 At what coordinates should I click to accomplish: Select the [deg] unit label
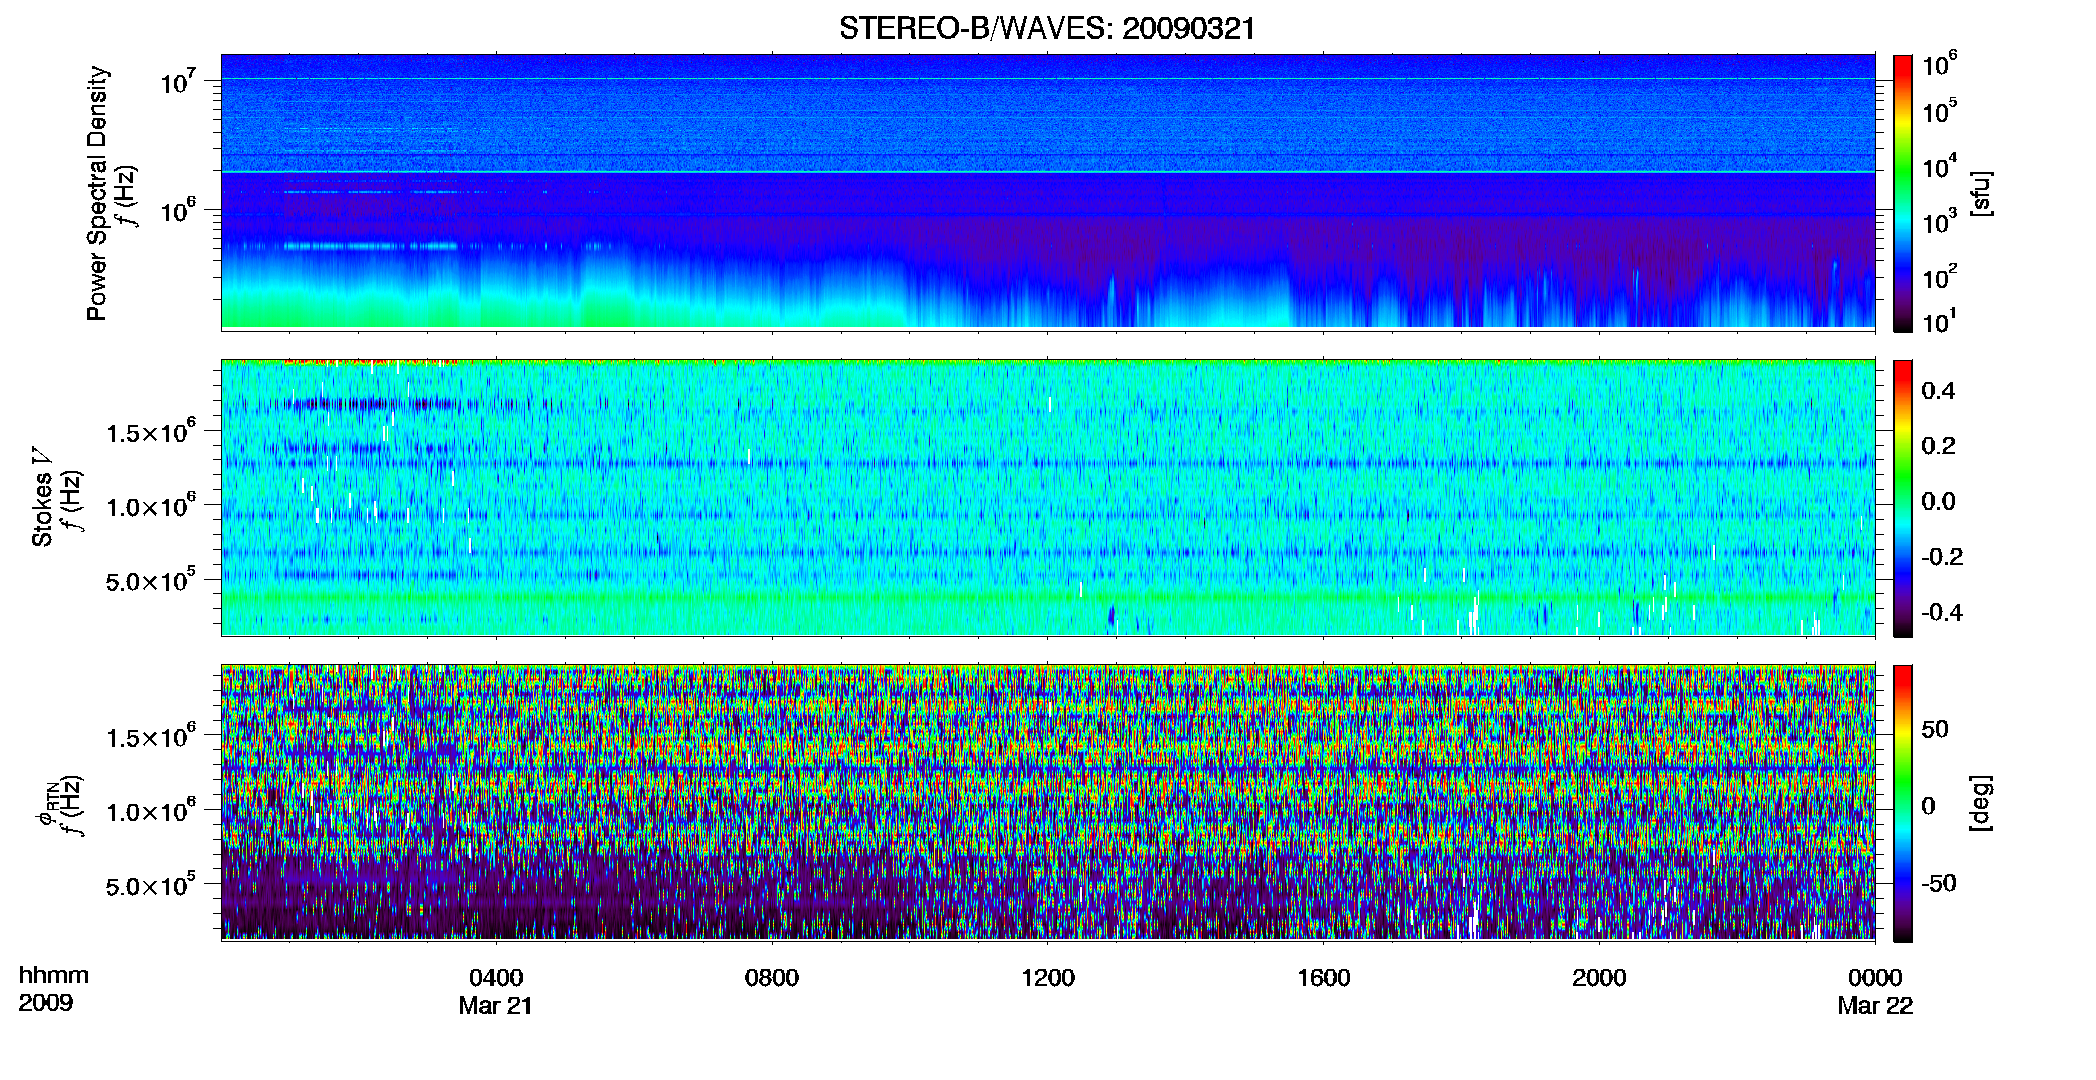(1981, 803)
